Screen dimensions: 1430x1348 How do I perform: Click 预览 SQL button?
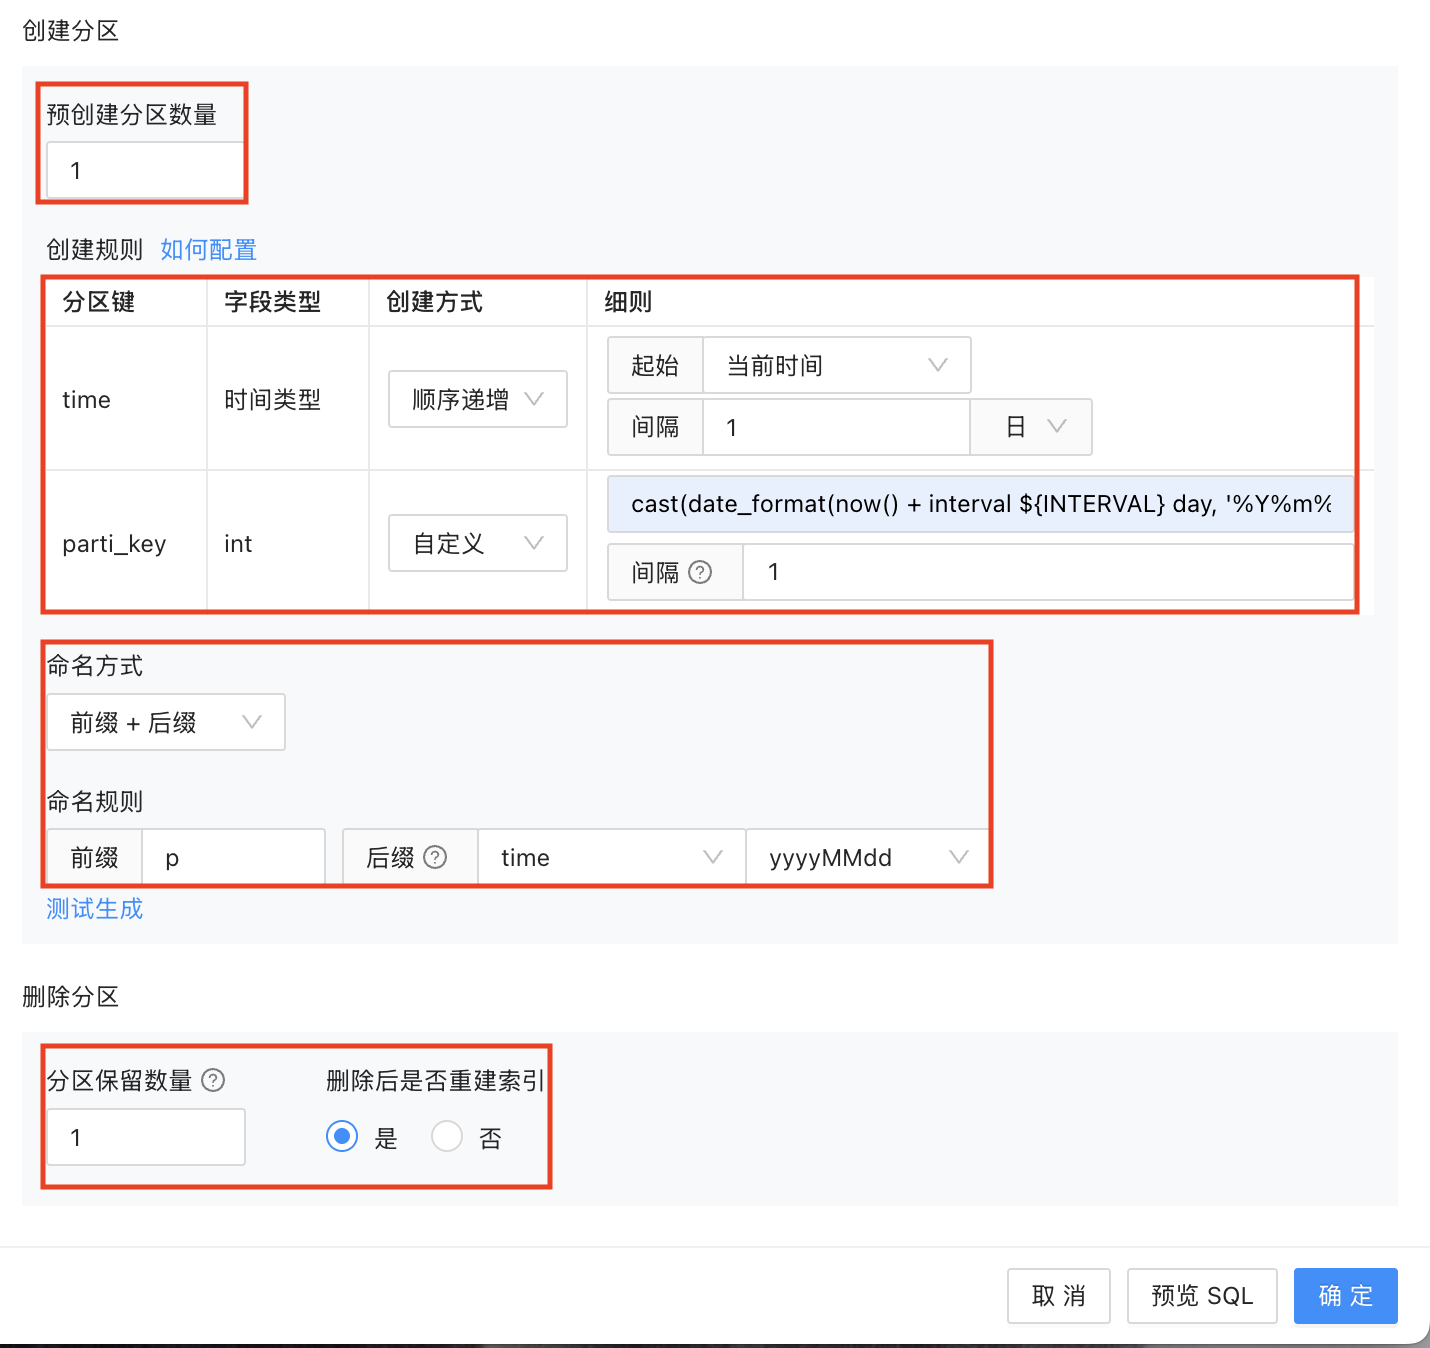coord(1201,1296)
